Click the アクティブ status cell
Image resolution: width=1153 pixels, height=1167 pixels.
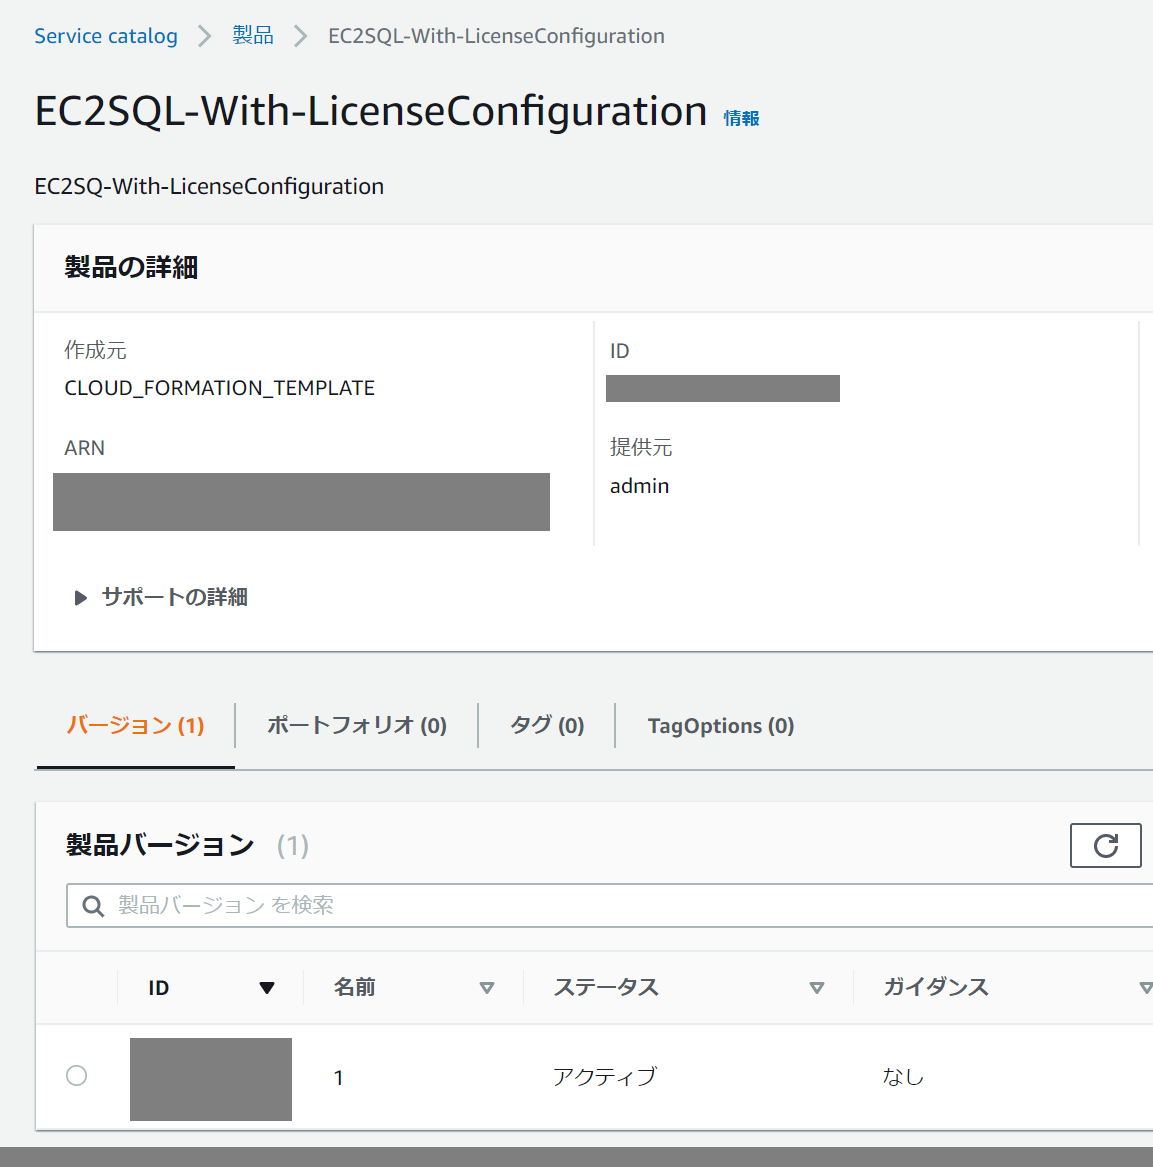(605, 1077)
